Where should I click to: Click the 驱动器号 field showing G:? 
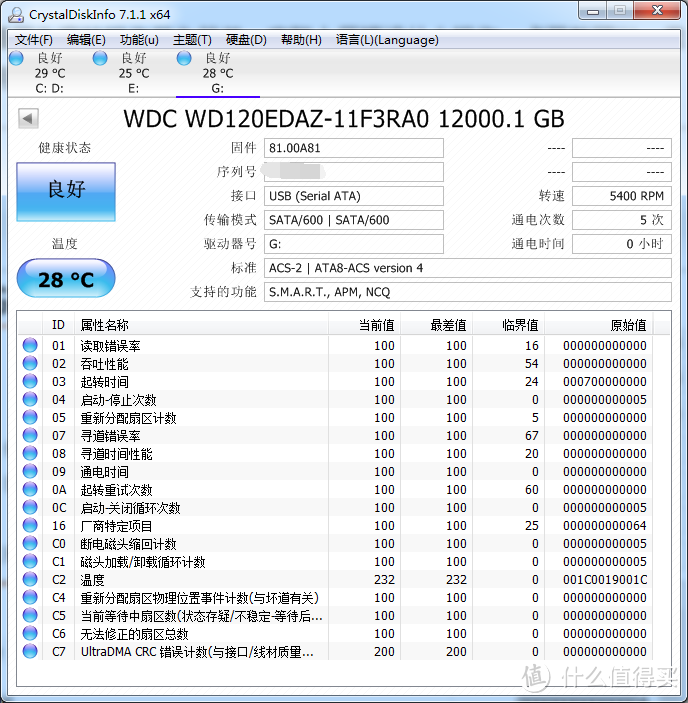coord(354,244)
